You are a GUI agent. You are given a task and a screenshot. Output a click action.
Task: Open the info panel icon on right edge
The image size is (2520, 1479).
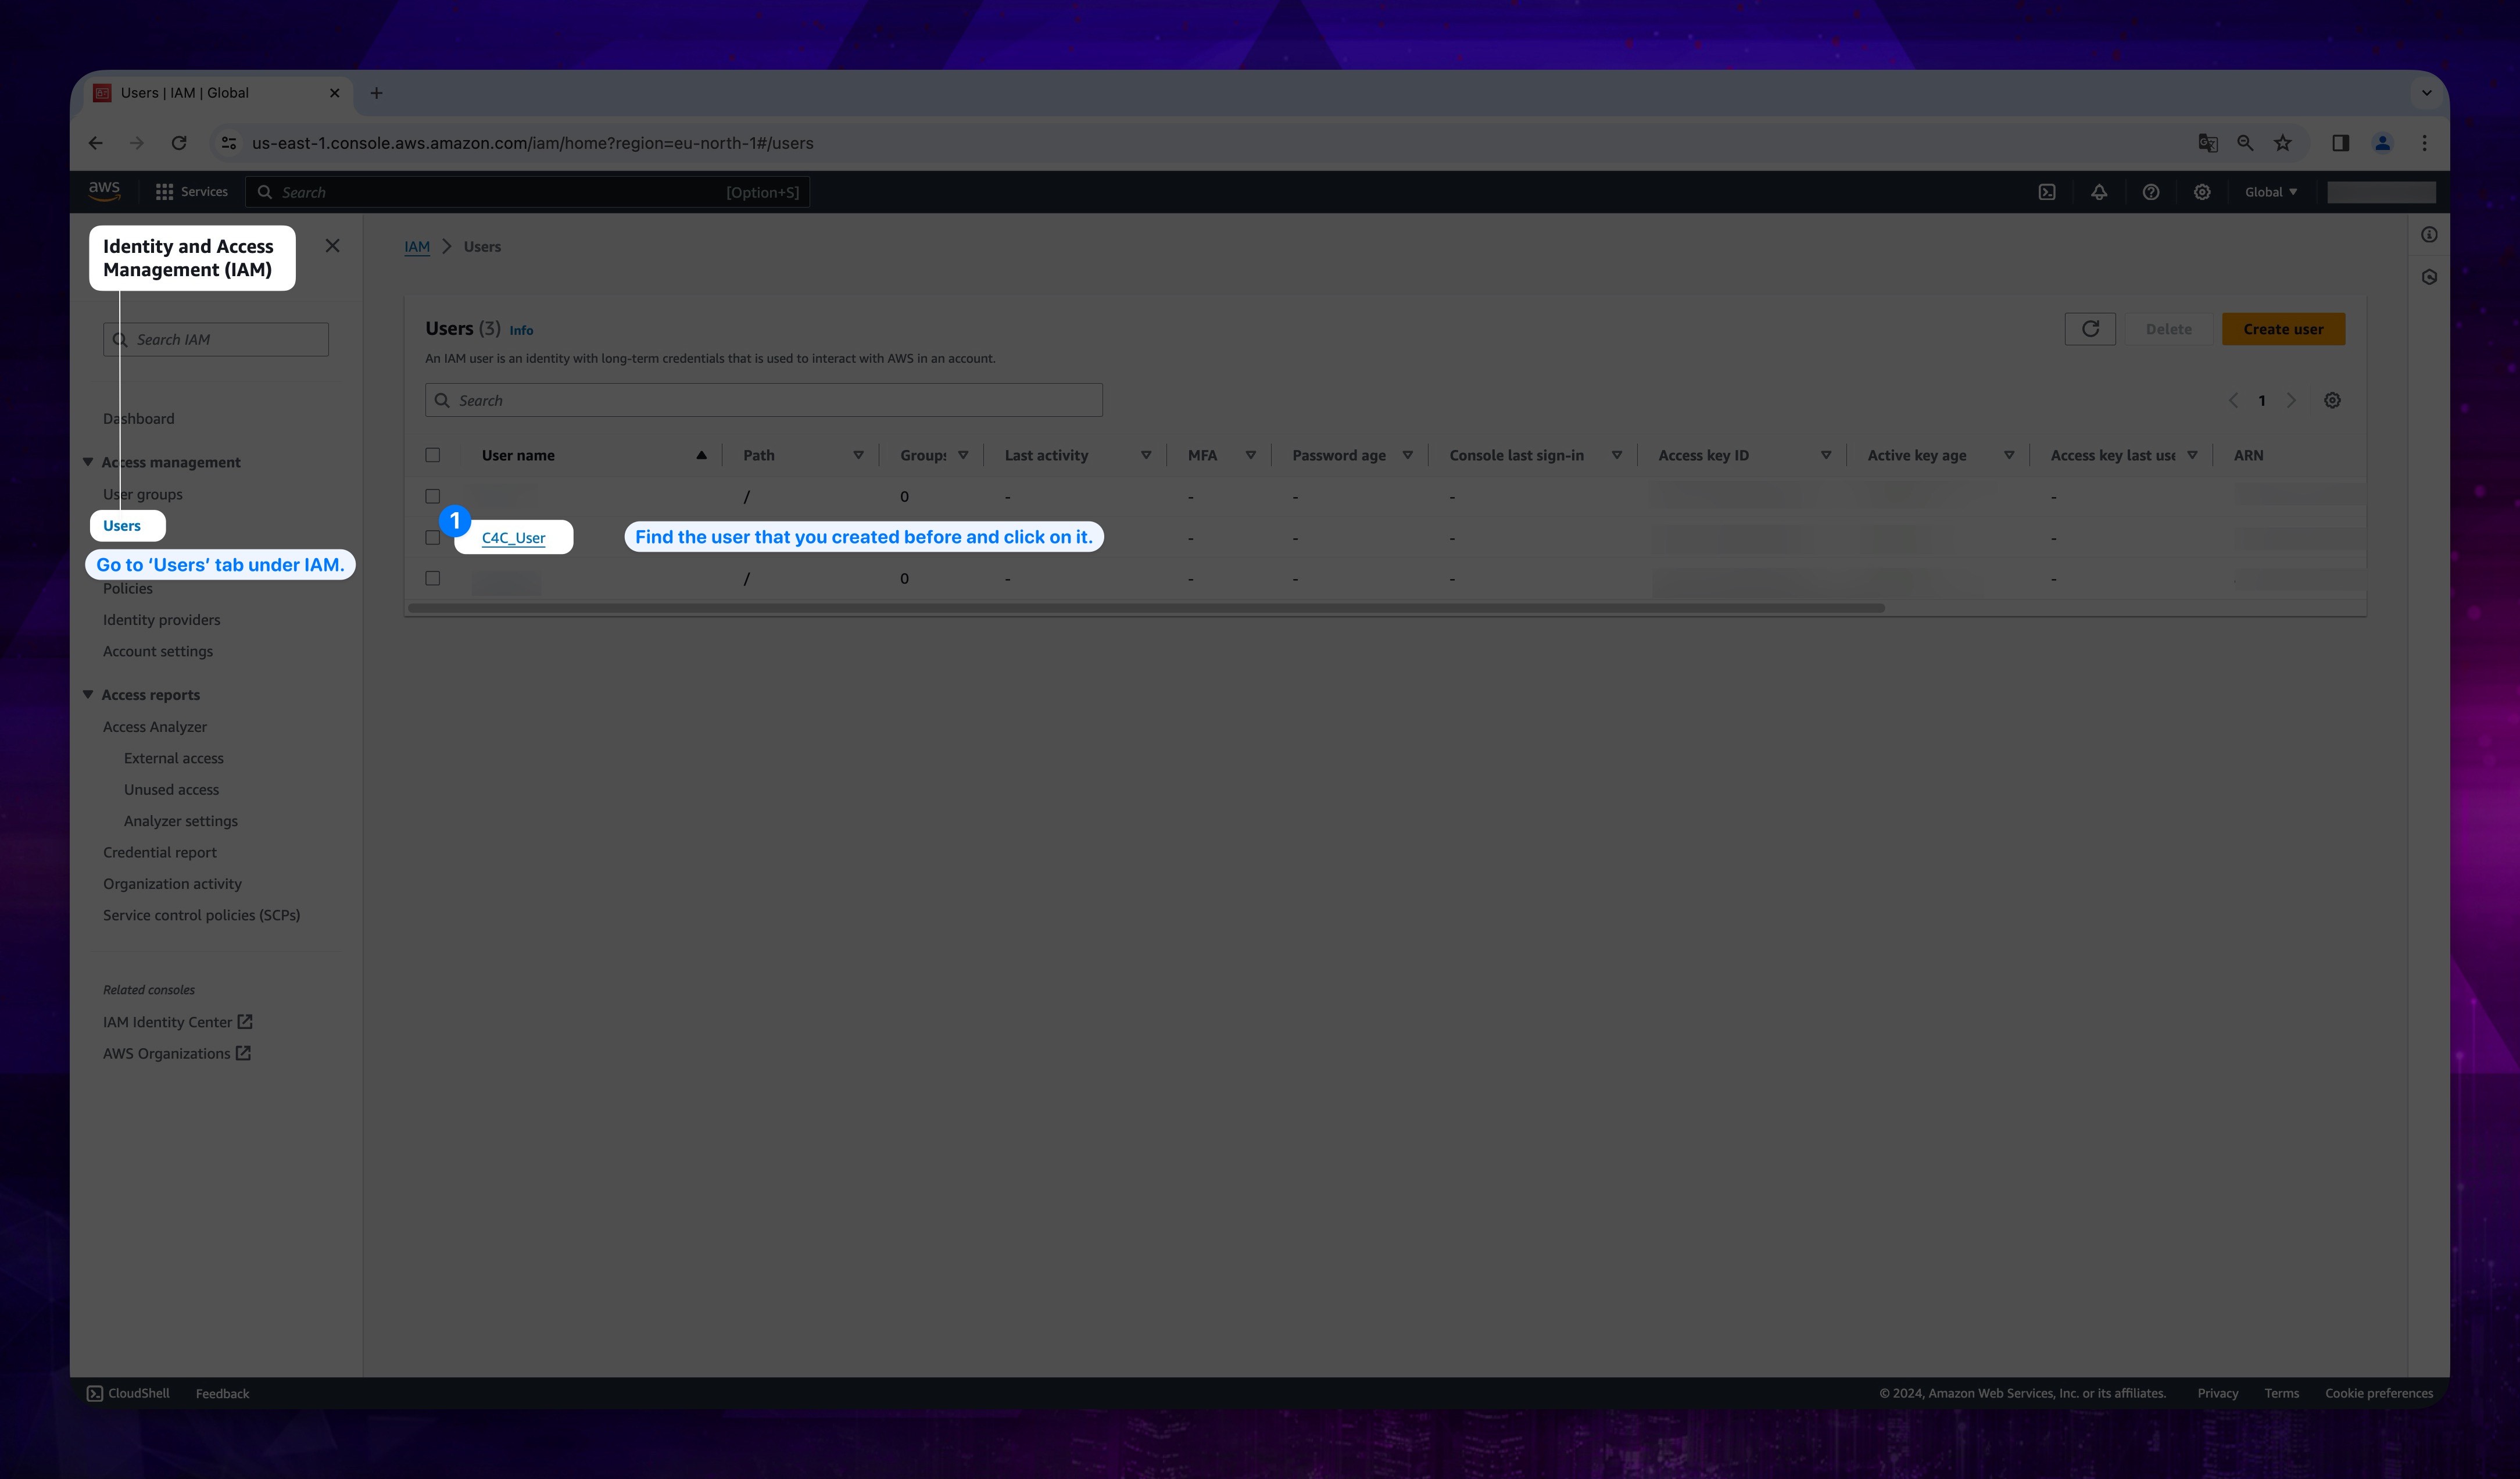coord(2429,235)
